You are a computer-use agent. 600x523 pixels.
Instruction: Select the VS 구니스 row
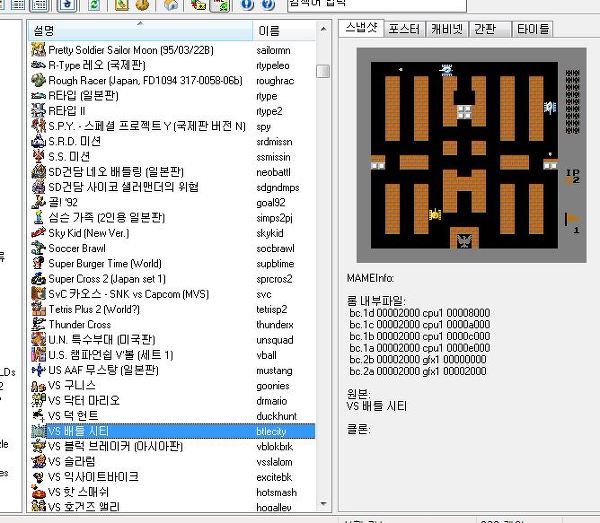coord(172,385)
